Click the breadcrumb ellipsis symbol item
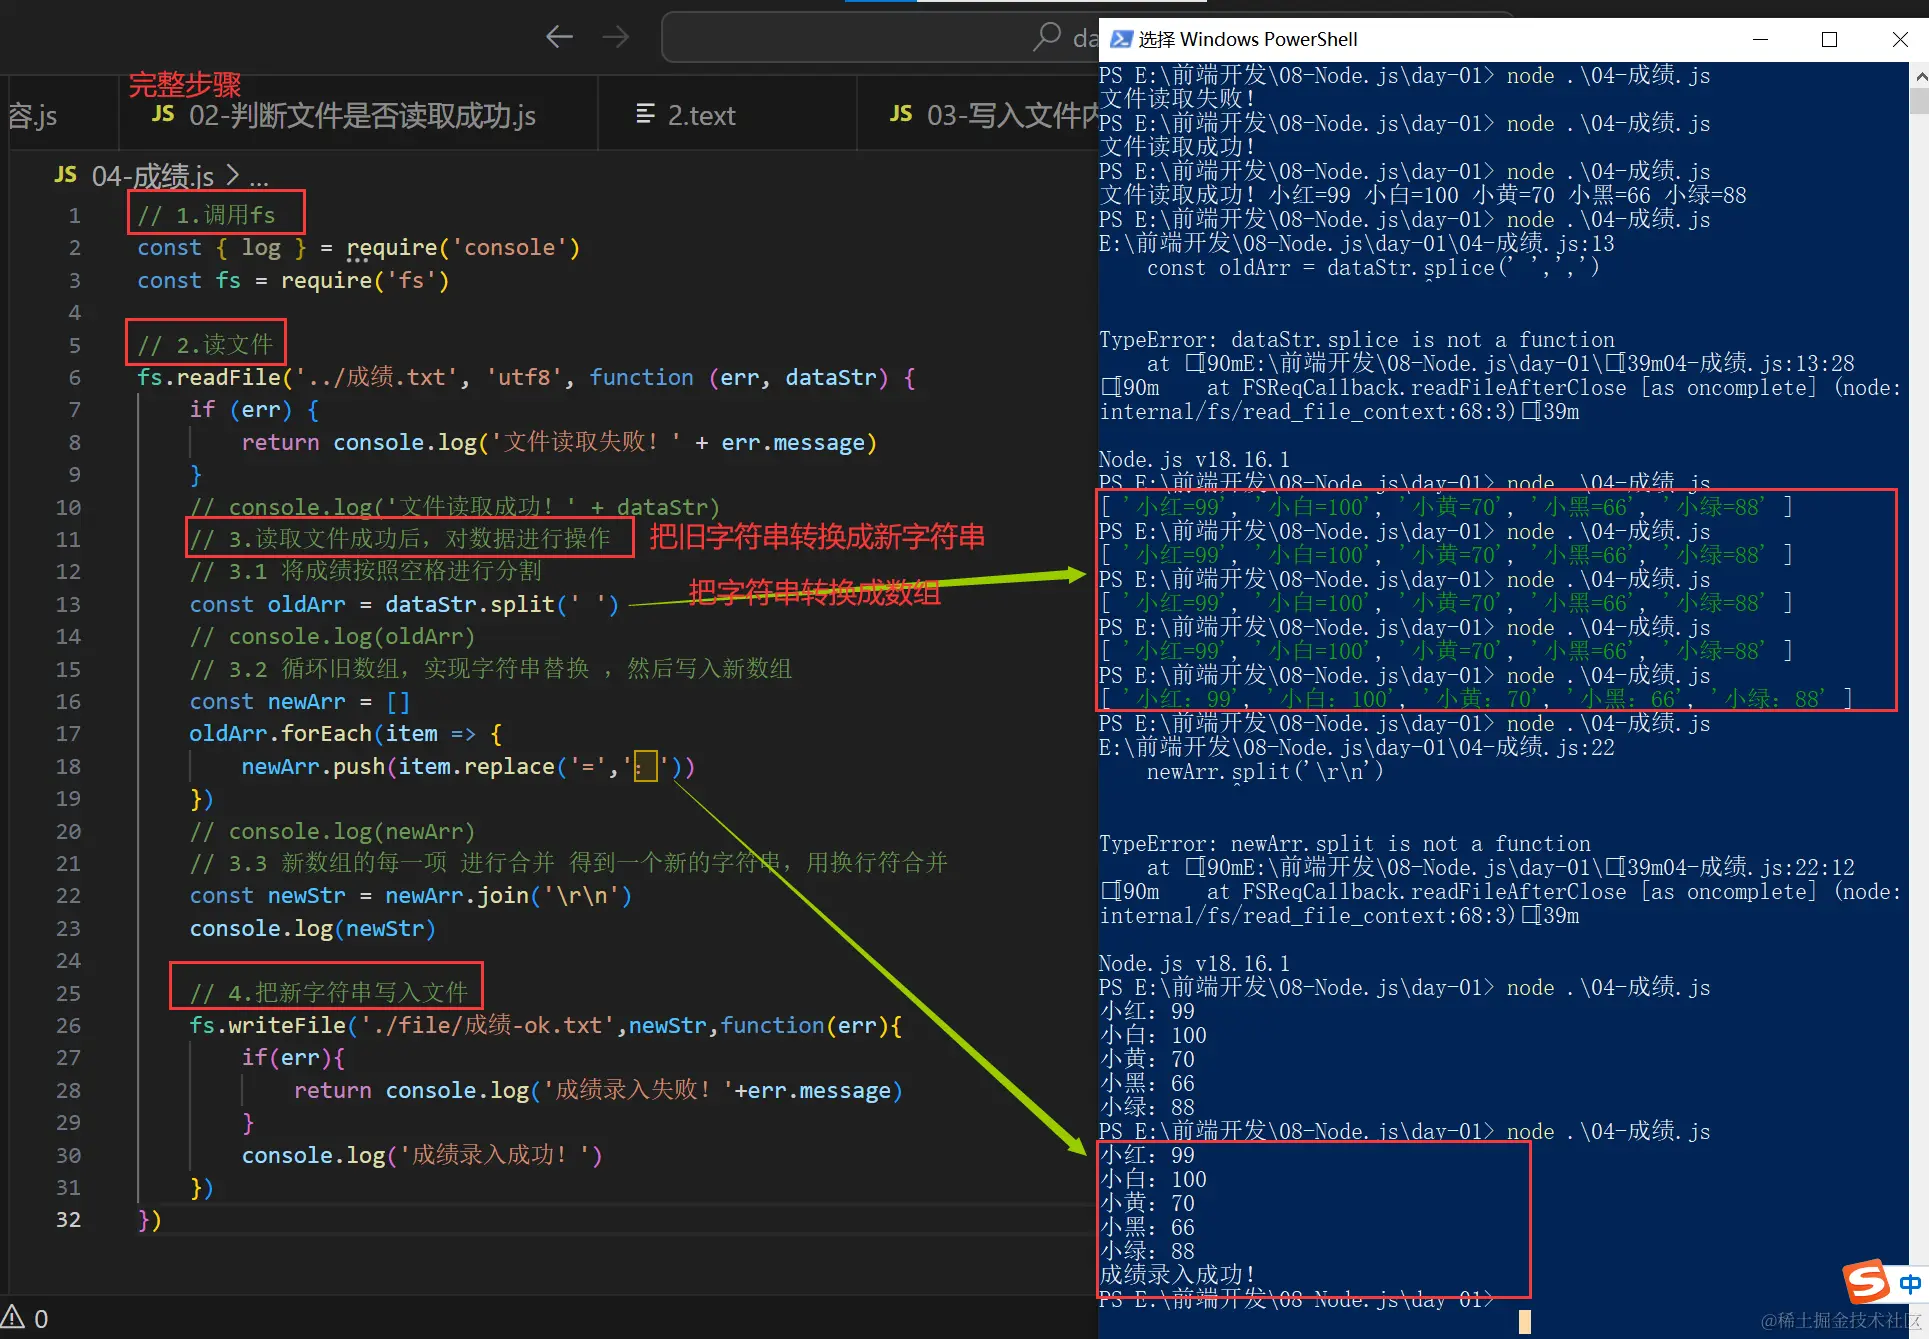Viewport: 1929px width, 1339px height. point(259,178)
